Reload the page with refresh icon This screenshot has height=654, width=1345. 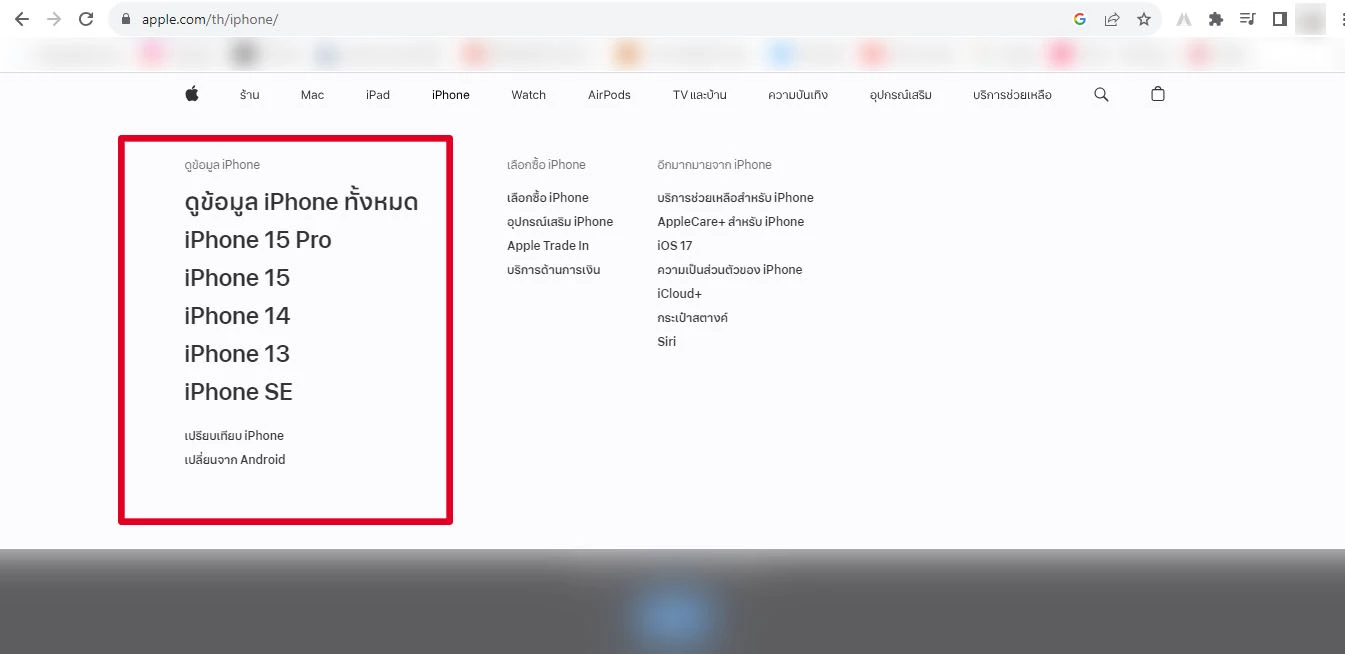point(86,19)
